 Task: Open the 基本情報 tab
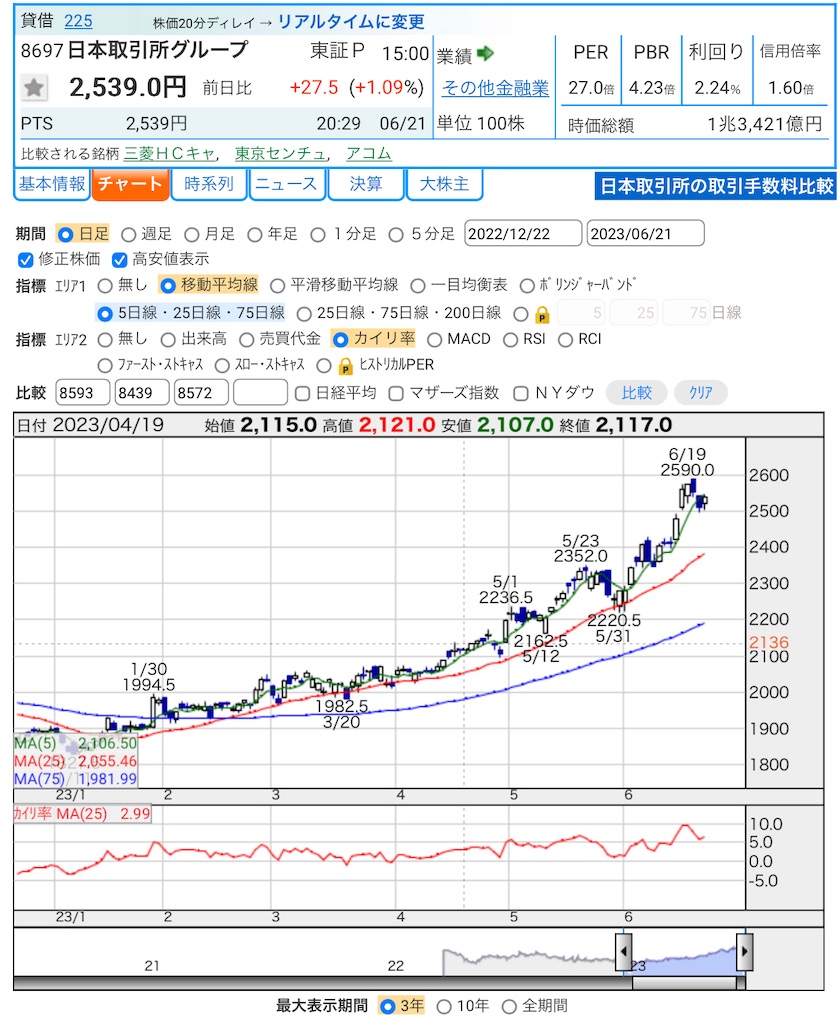pyautogui.click(x=52, y=184)
